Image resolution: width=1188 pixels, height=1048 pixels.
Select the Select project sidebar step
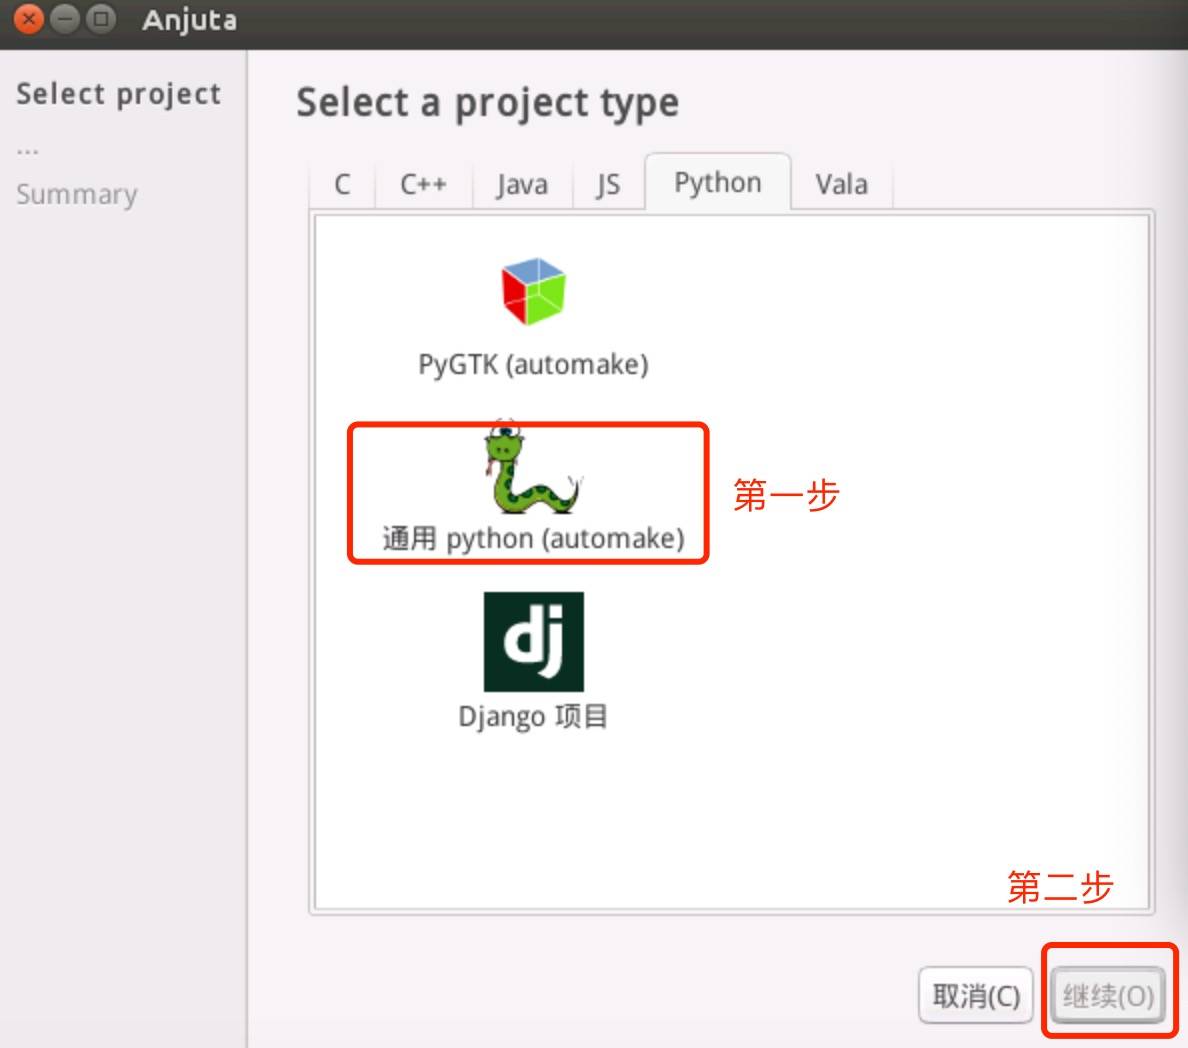[119, 94]
